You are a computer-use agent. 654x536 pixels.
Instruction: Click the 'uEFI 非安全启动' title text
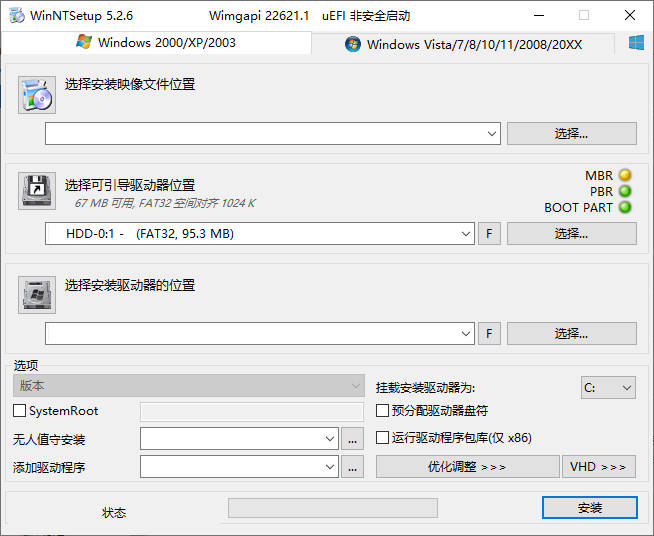[x=366, y=16]
